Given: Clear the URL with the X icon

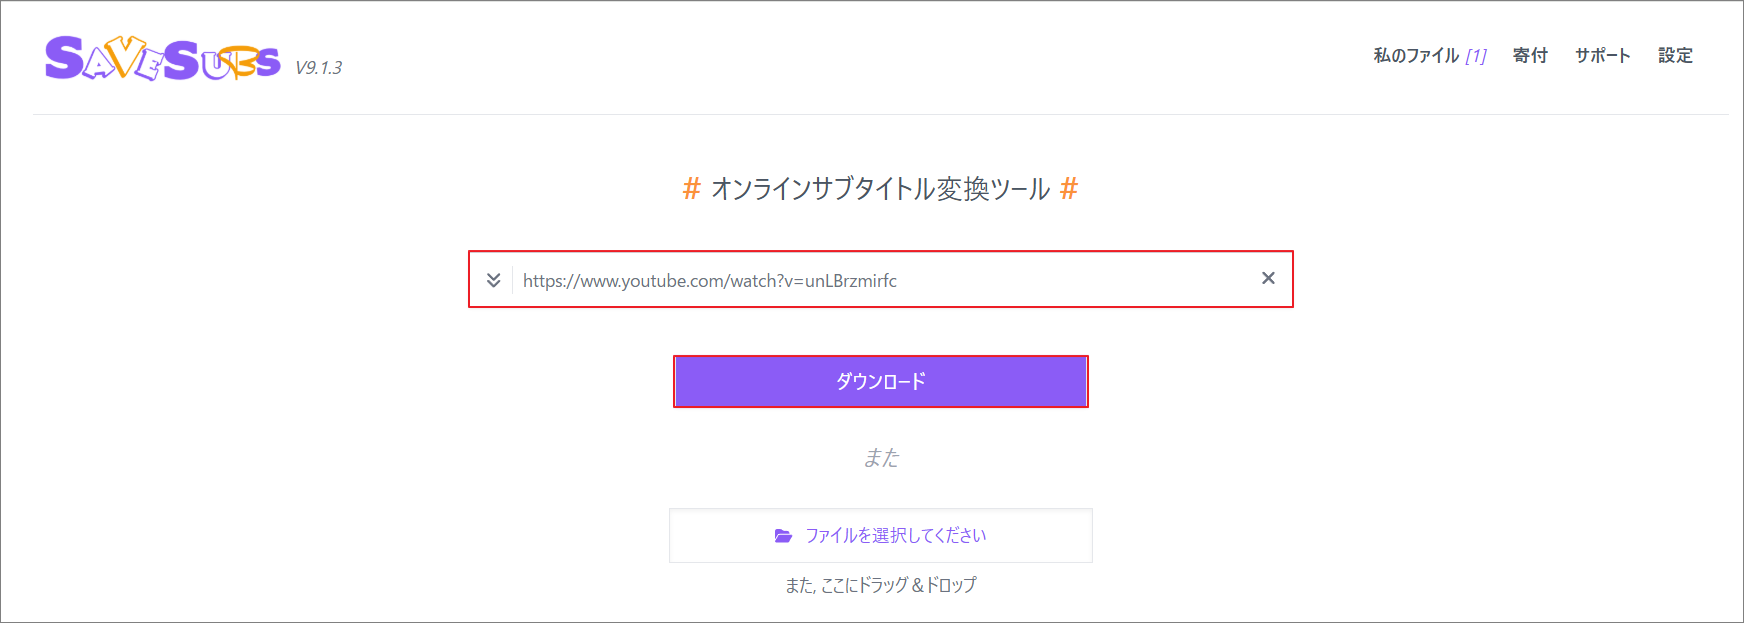Looking at the screenshot, I should pos(1268,279).
